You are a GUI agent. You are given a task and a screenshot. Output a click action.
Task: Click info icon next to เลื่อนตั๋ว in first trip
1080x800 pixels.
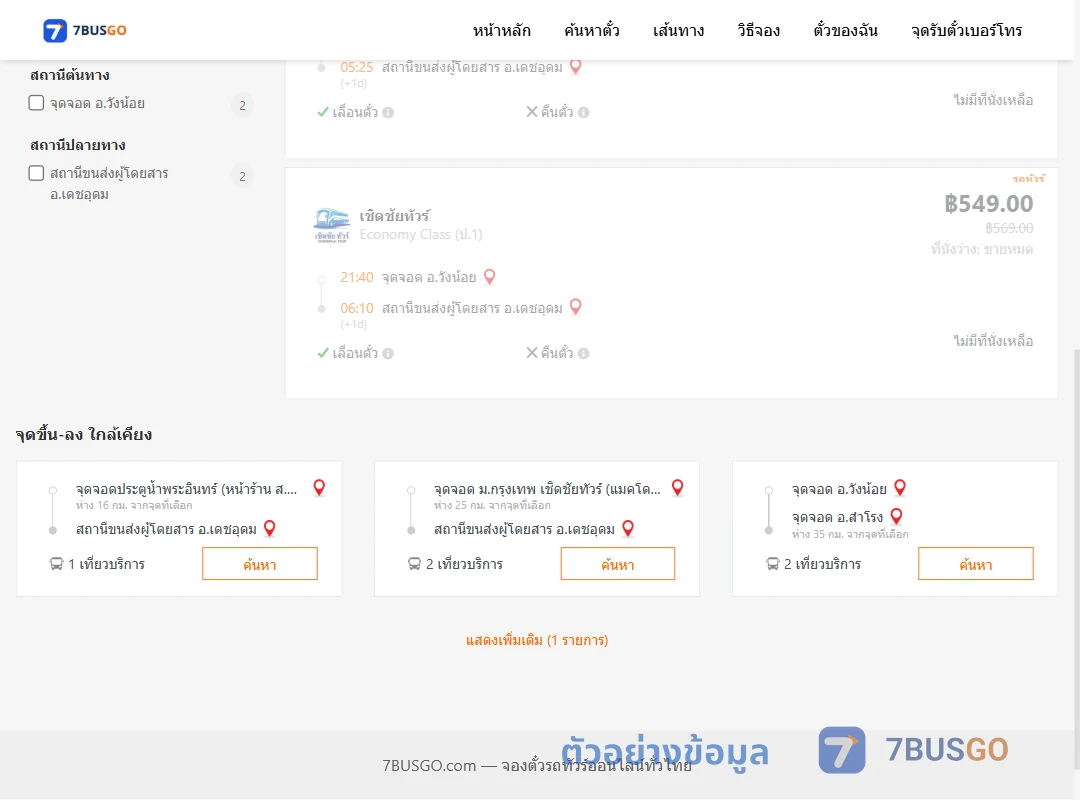[x=388, y=112]
